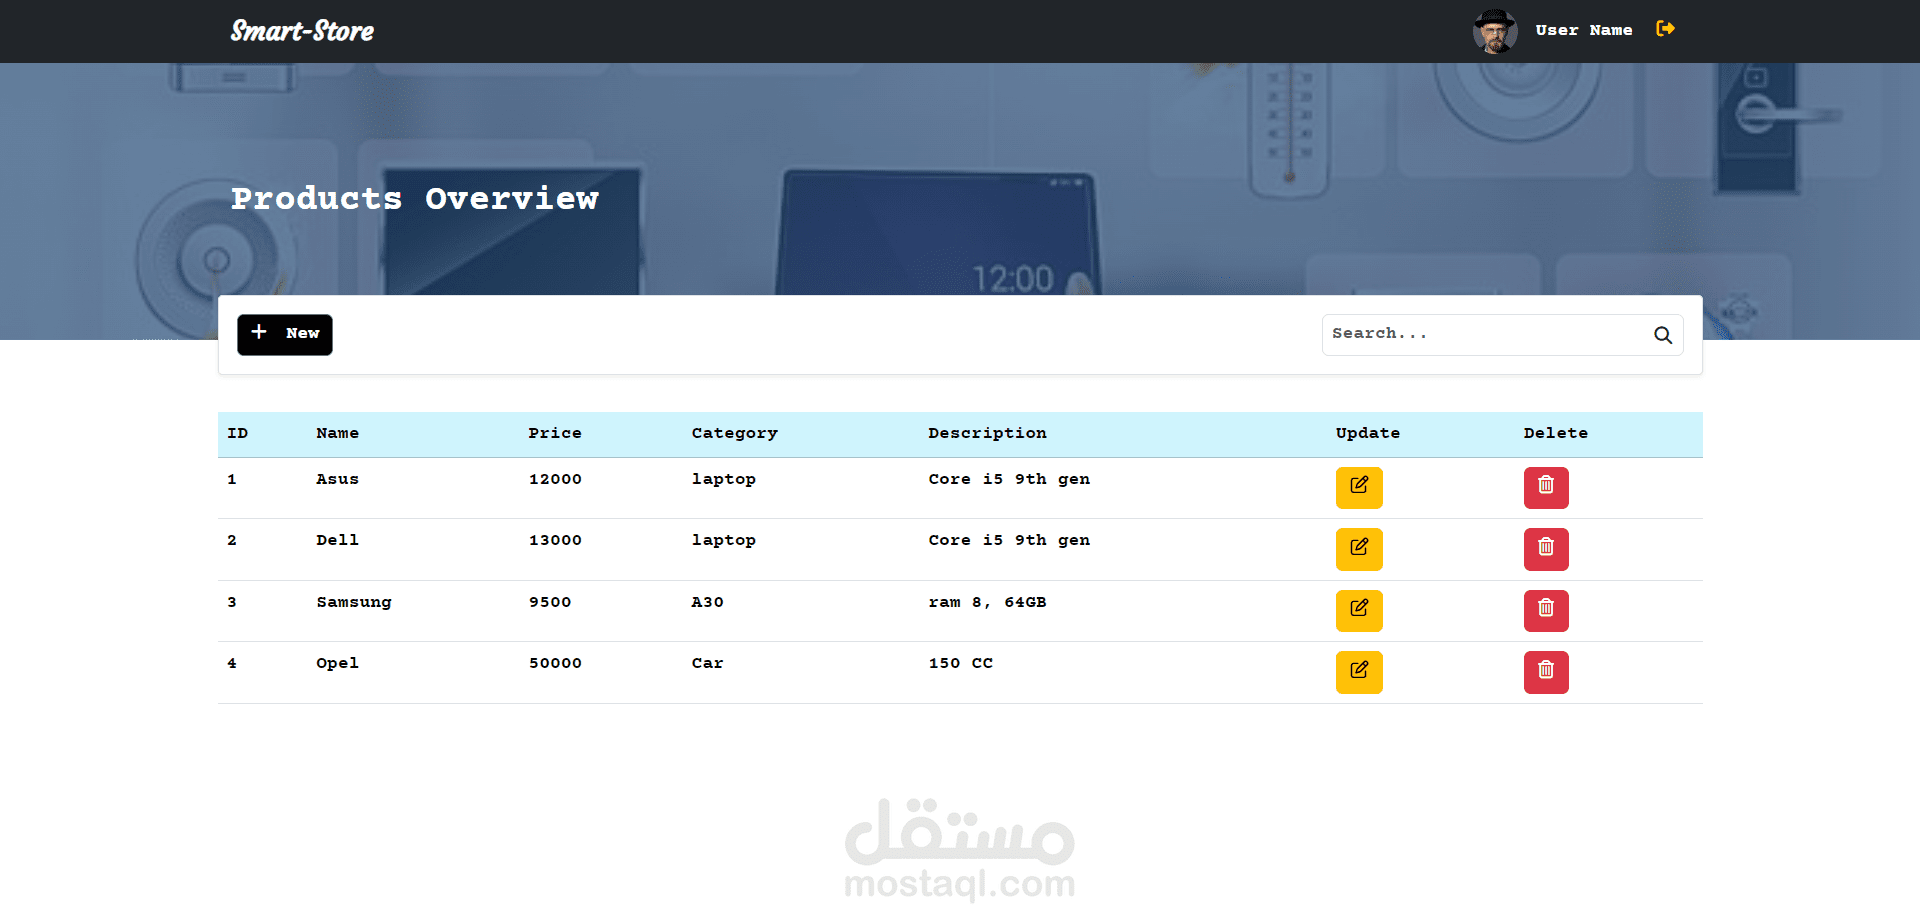Click price value 9500
The image size is (1920, 922).
click(x=550, y=602)
